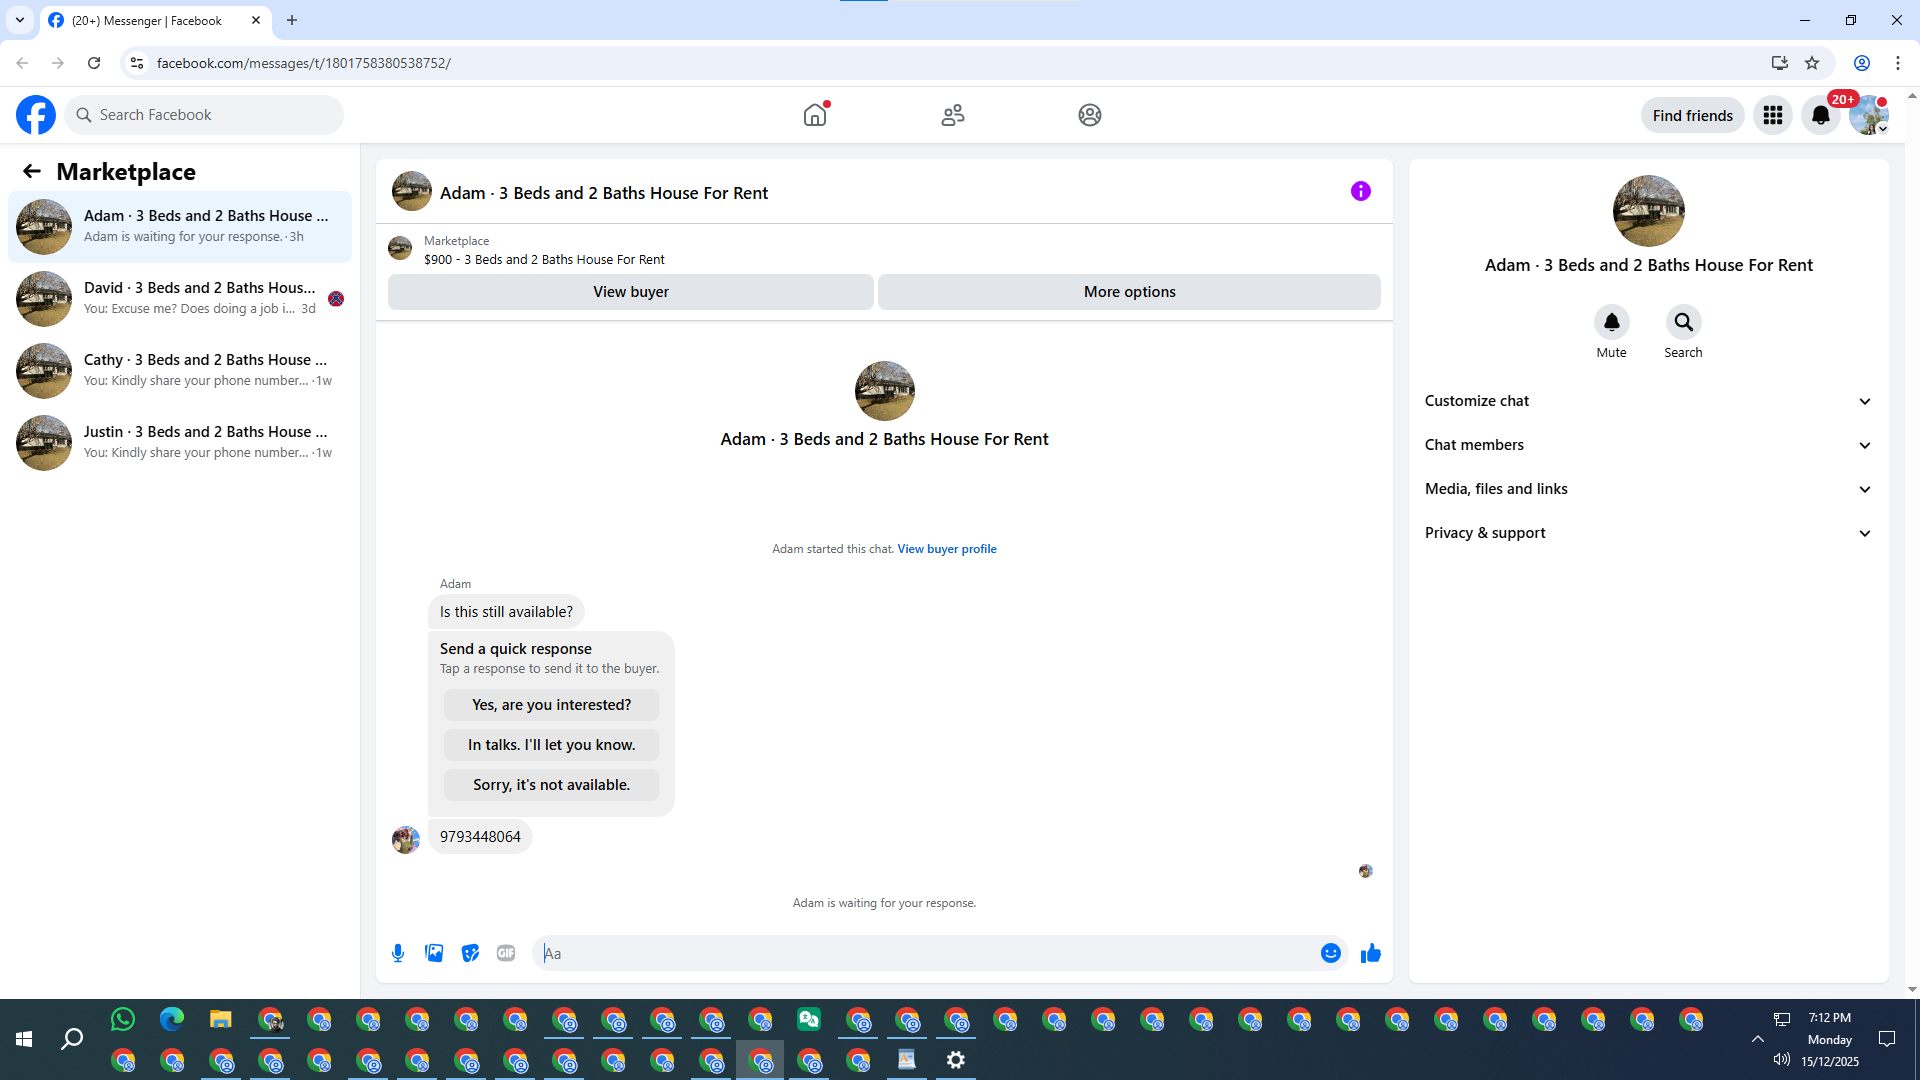Image resolution: width=1920 pixels, height=1080 pixels.
Task: Click the chat header profile picture
Action: pos(412,191)
